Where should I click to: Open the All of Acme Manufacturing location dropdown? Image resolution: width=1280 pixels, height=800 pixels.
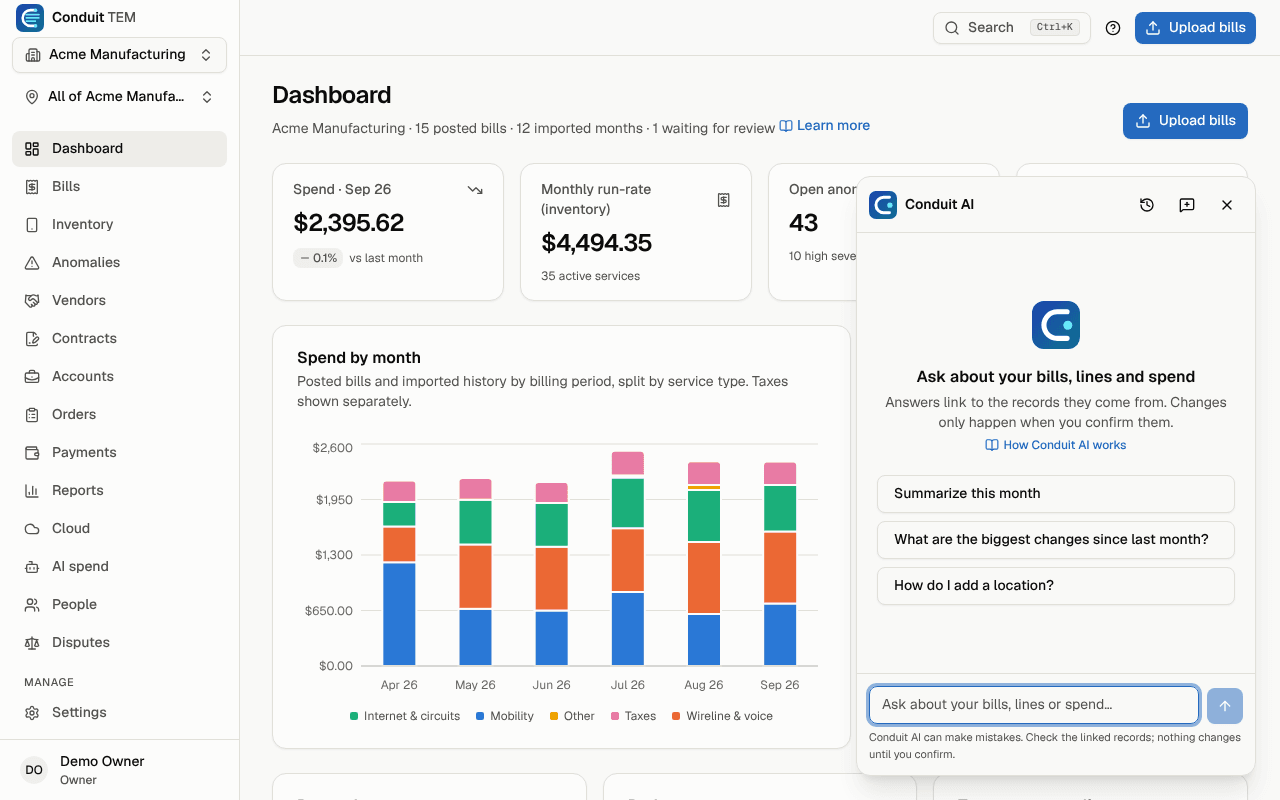tap(120, 97)
